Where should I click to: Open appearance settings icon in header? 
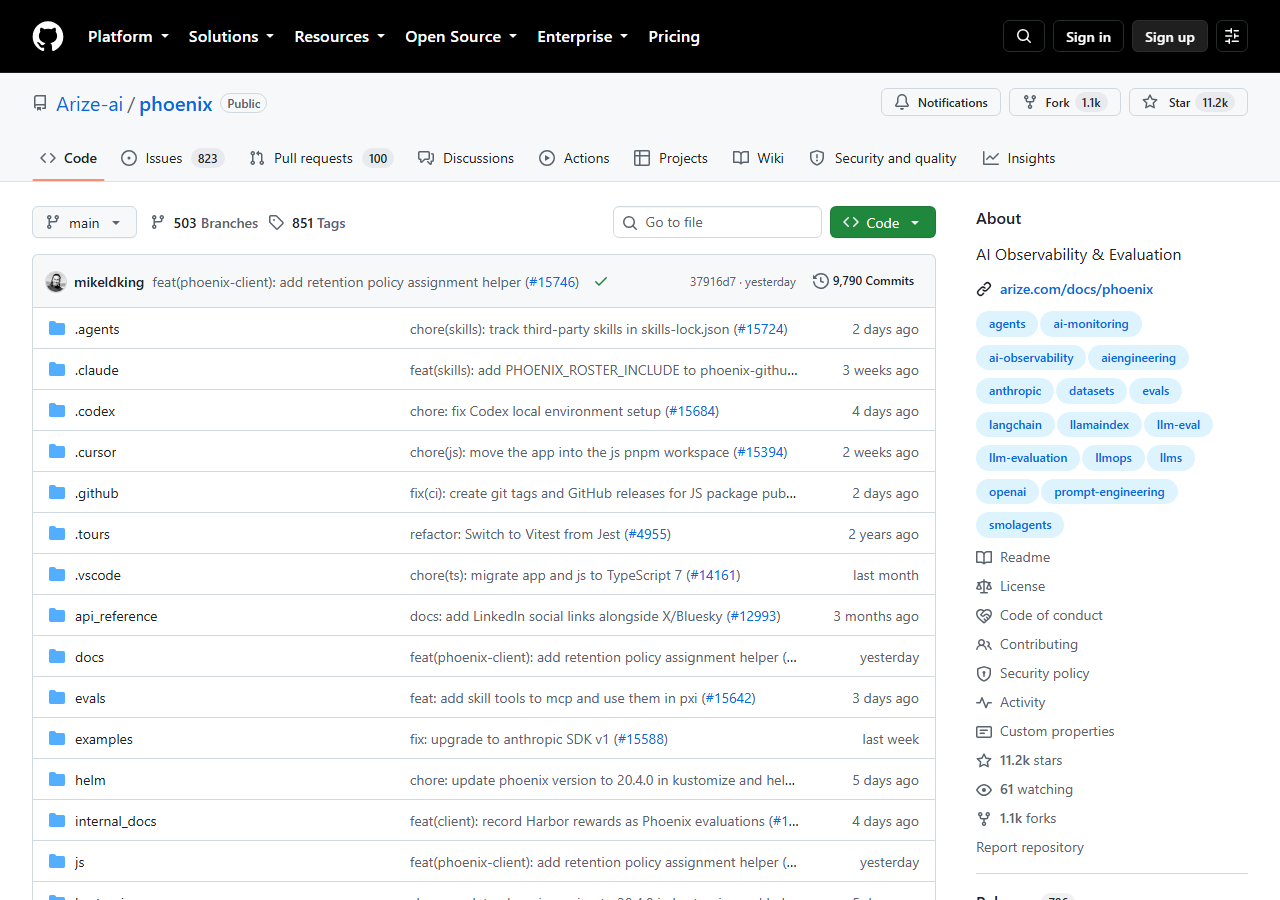click(1232, 36)
